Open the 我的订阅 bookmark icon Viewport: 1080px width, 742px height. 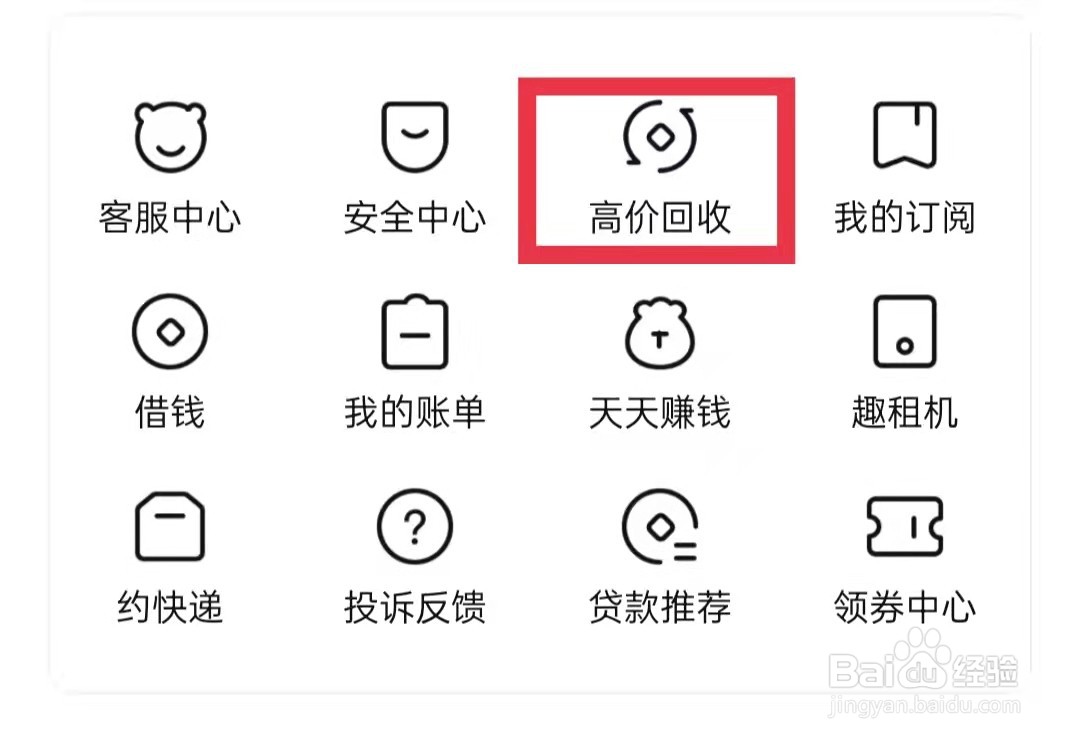(x=904, y=135)
